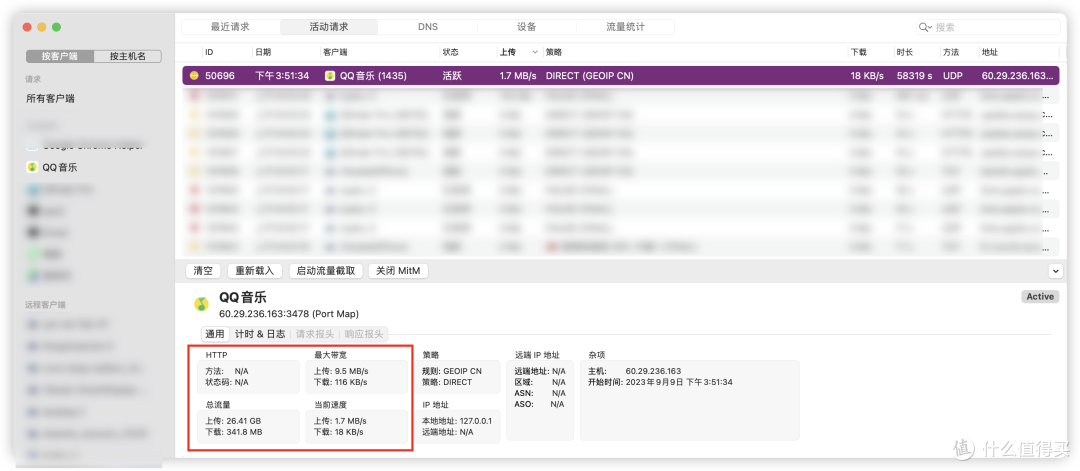Image resolution: width=1080 pixels, height=471 pixels.
Task: Switch to the 最近请求 tab
Action: pyautogui.click(x=230, y=27)
